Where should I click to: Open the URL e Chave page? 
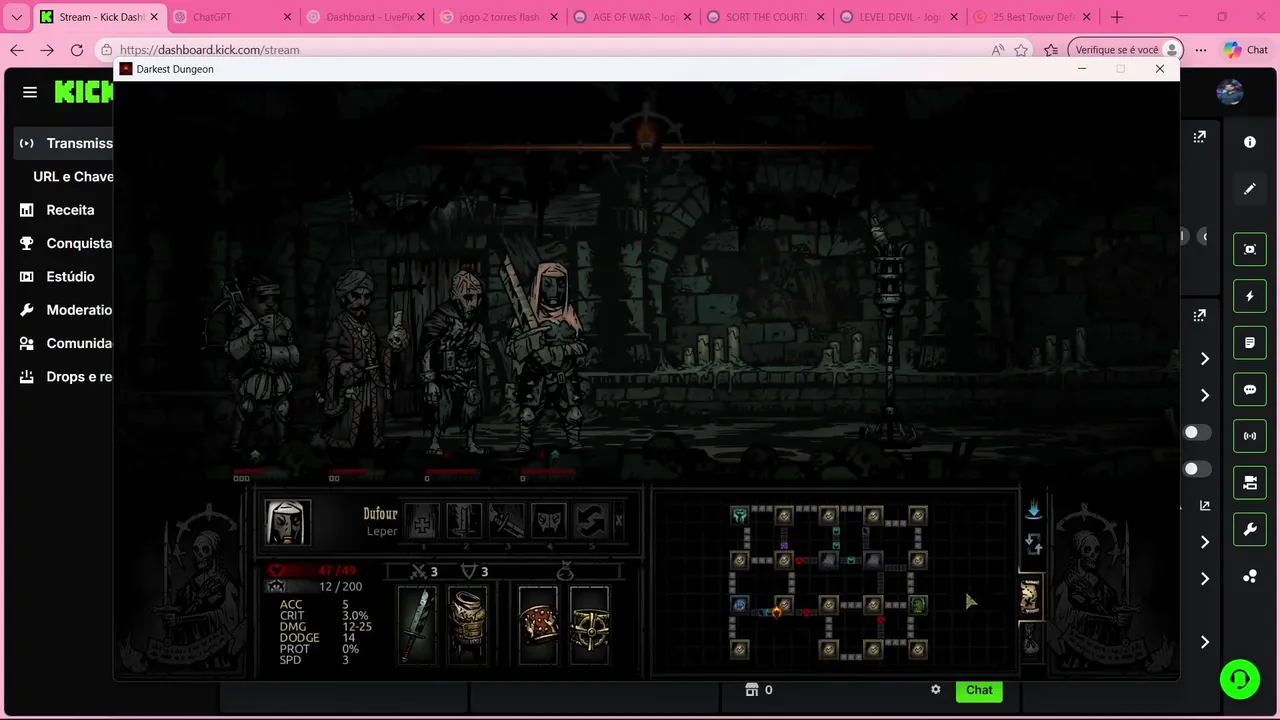tap(73, 176)
